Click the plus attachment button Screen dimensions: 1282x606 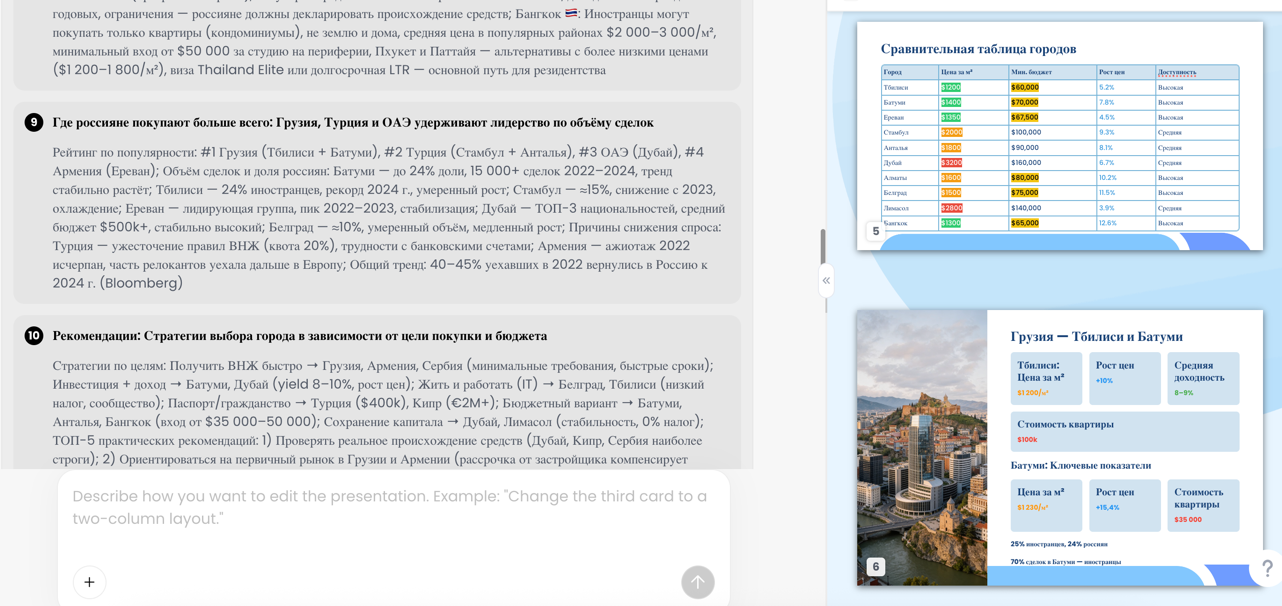click(x=89, y=582)
